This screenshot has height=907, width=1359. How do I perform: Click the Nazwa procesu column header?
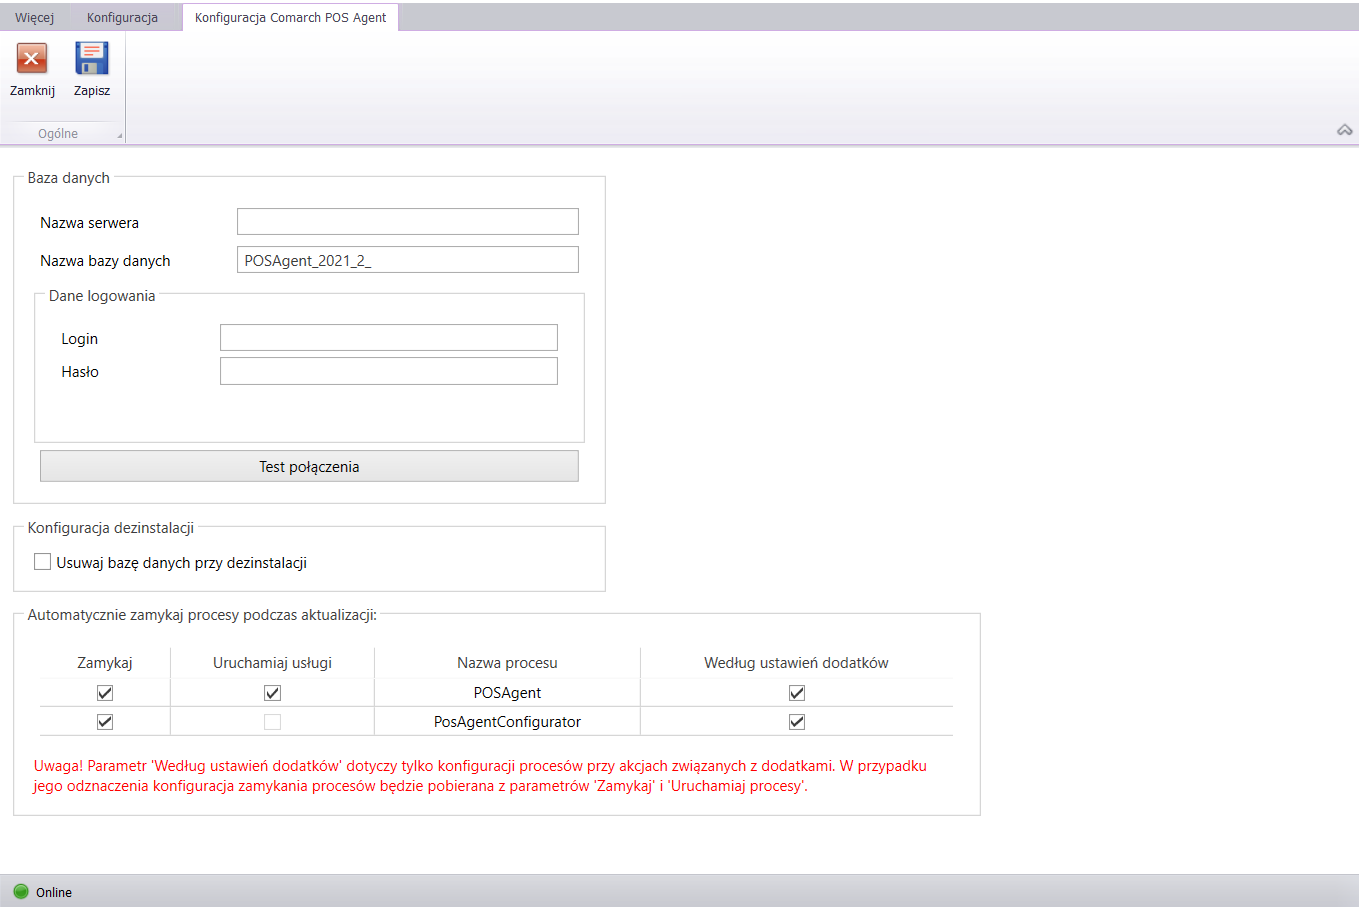point(507,663)
